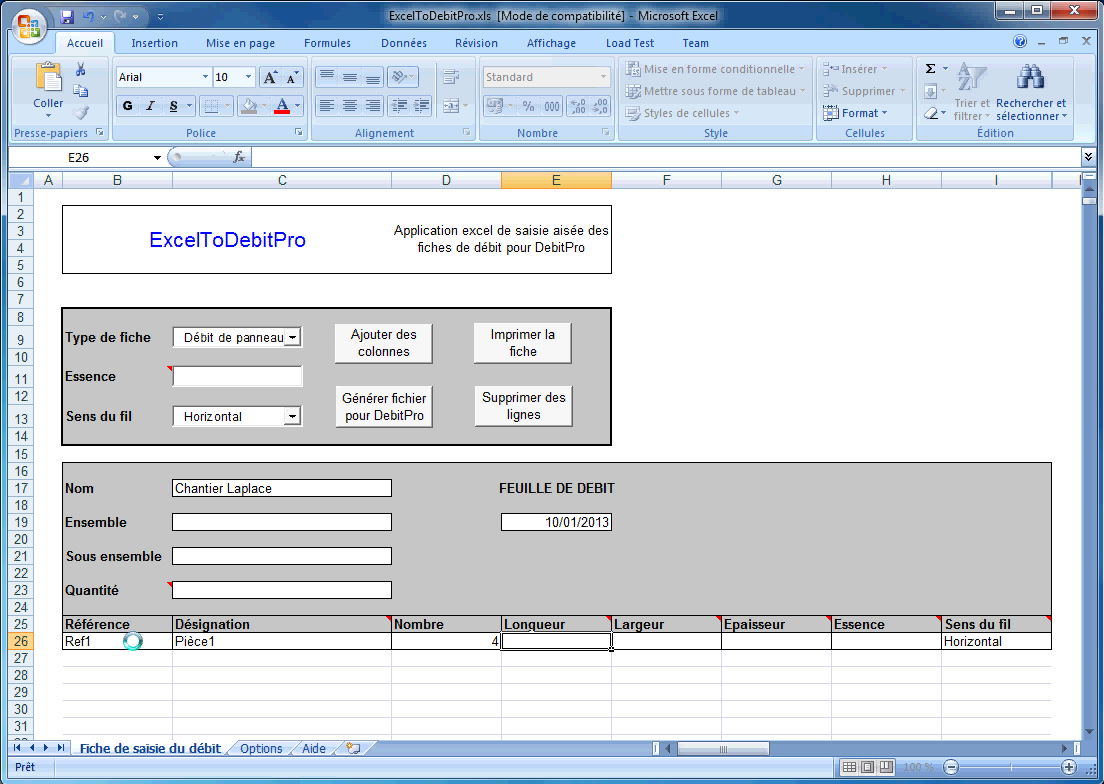Zoom in with the plus button
Screen dimensions: 1104x784
tap(1069, 767)
